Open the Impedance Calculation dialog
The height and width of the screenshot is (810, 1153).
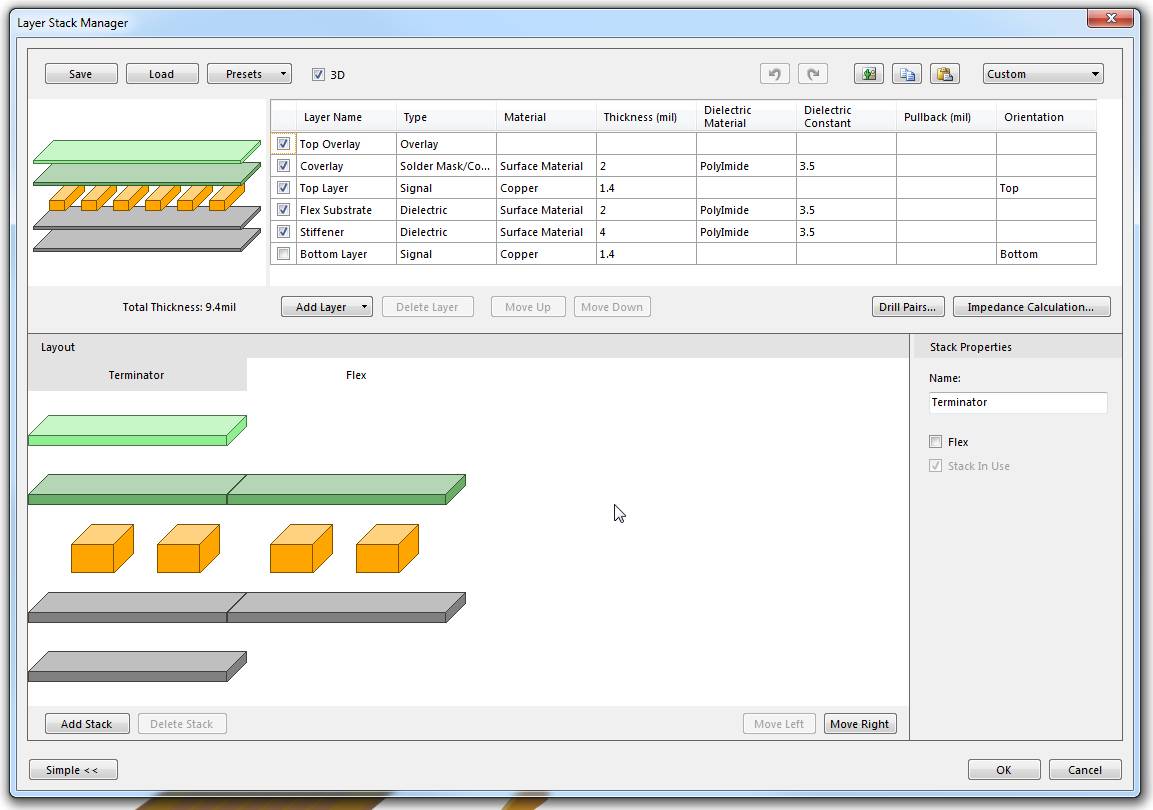pos(1031,307)
